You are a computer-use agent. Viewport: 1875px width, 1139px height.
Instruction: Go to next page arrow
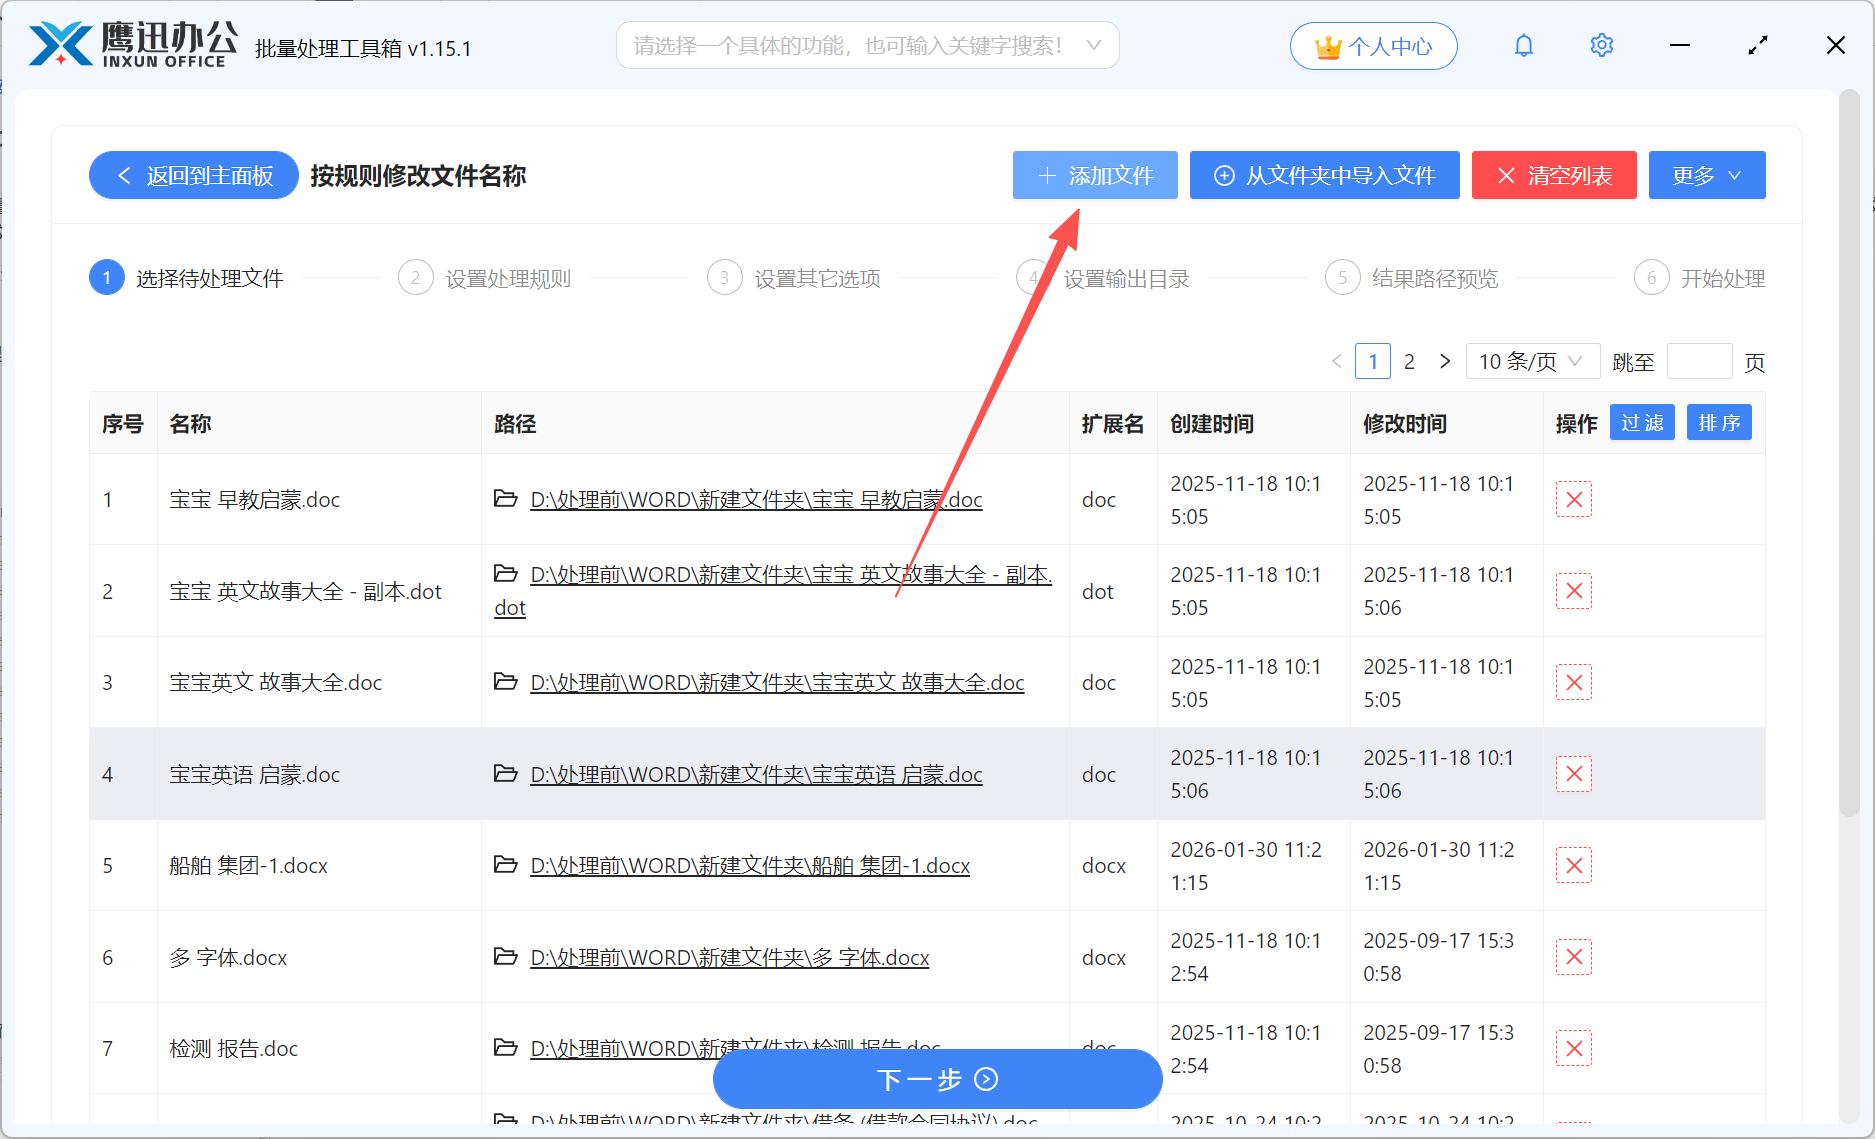click(1445, 361)
